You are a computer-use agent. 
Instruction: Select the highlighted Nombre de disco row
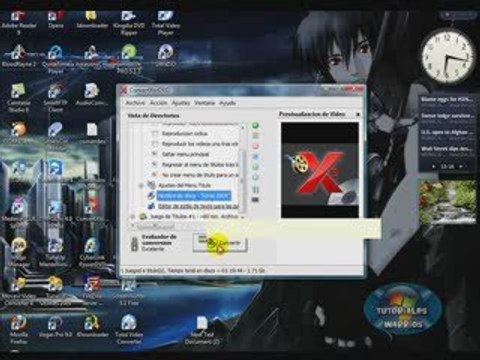pos(194,196)
